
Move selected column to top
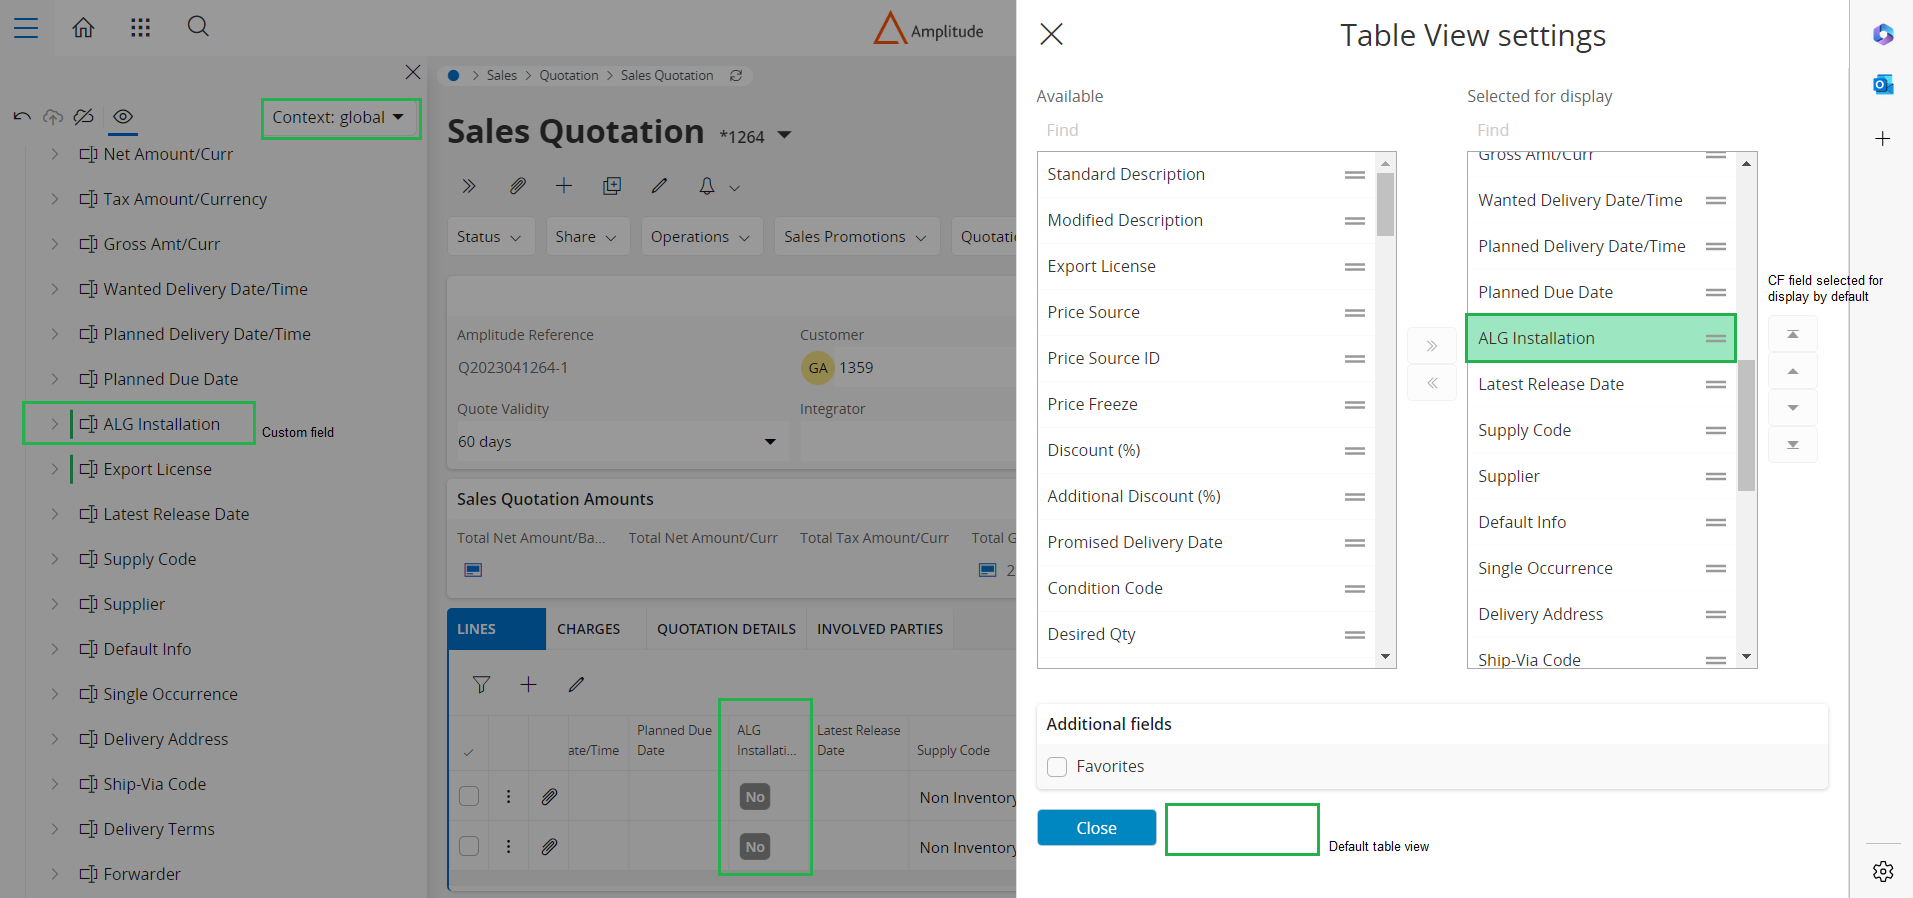click(1793, 334)
